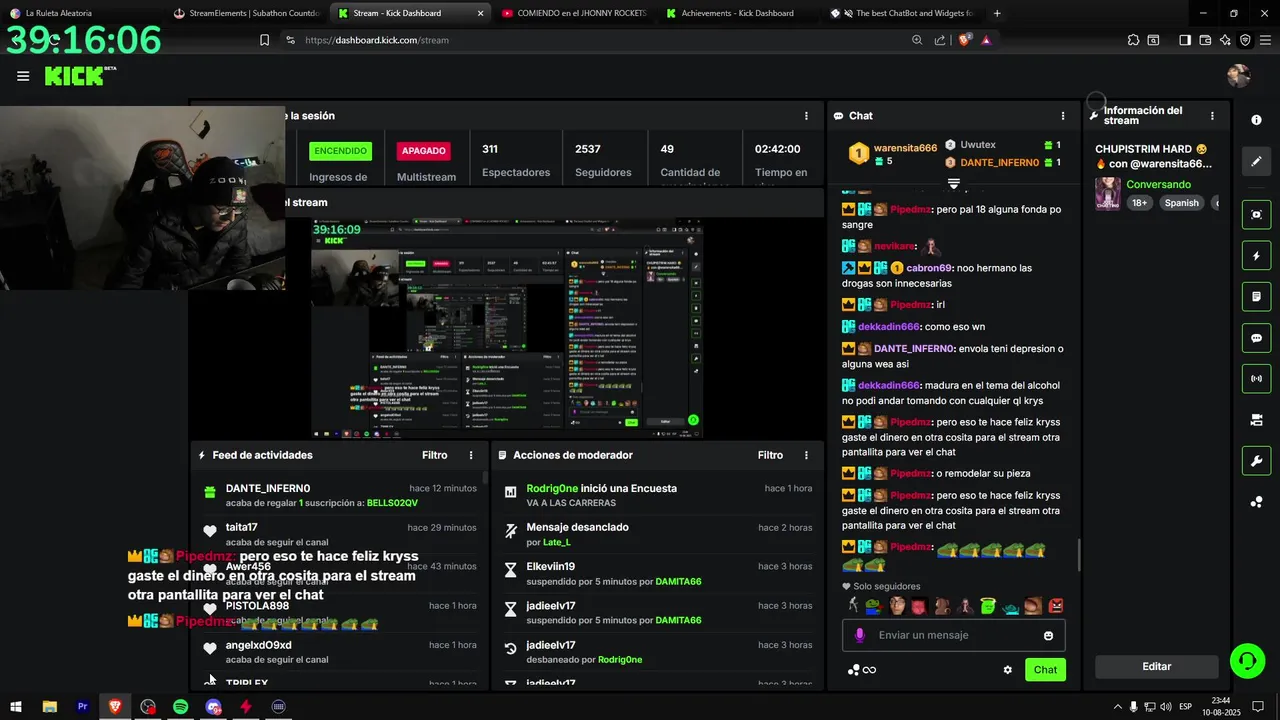The image size is (1280, 720).
Task: Open the layout panels icon in right sidebar
Action: pyautogui.click(x=1256, y=420)
